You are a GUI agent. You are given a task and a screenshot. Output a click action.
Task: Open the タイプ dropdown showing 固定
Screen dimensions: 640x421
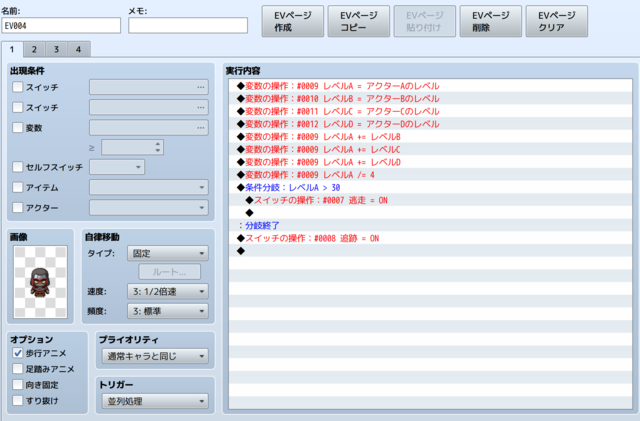[168, 253]
